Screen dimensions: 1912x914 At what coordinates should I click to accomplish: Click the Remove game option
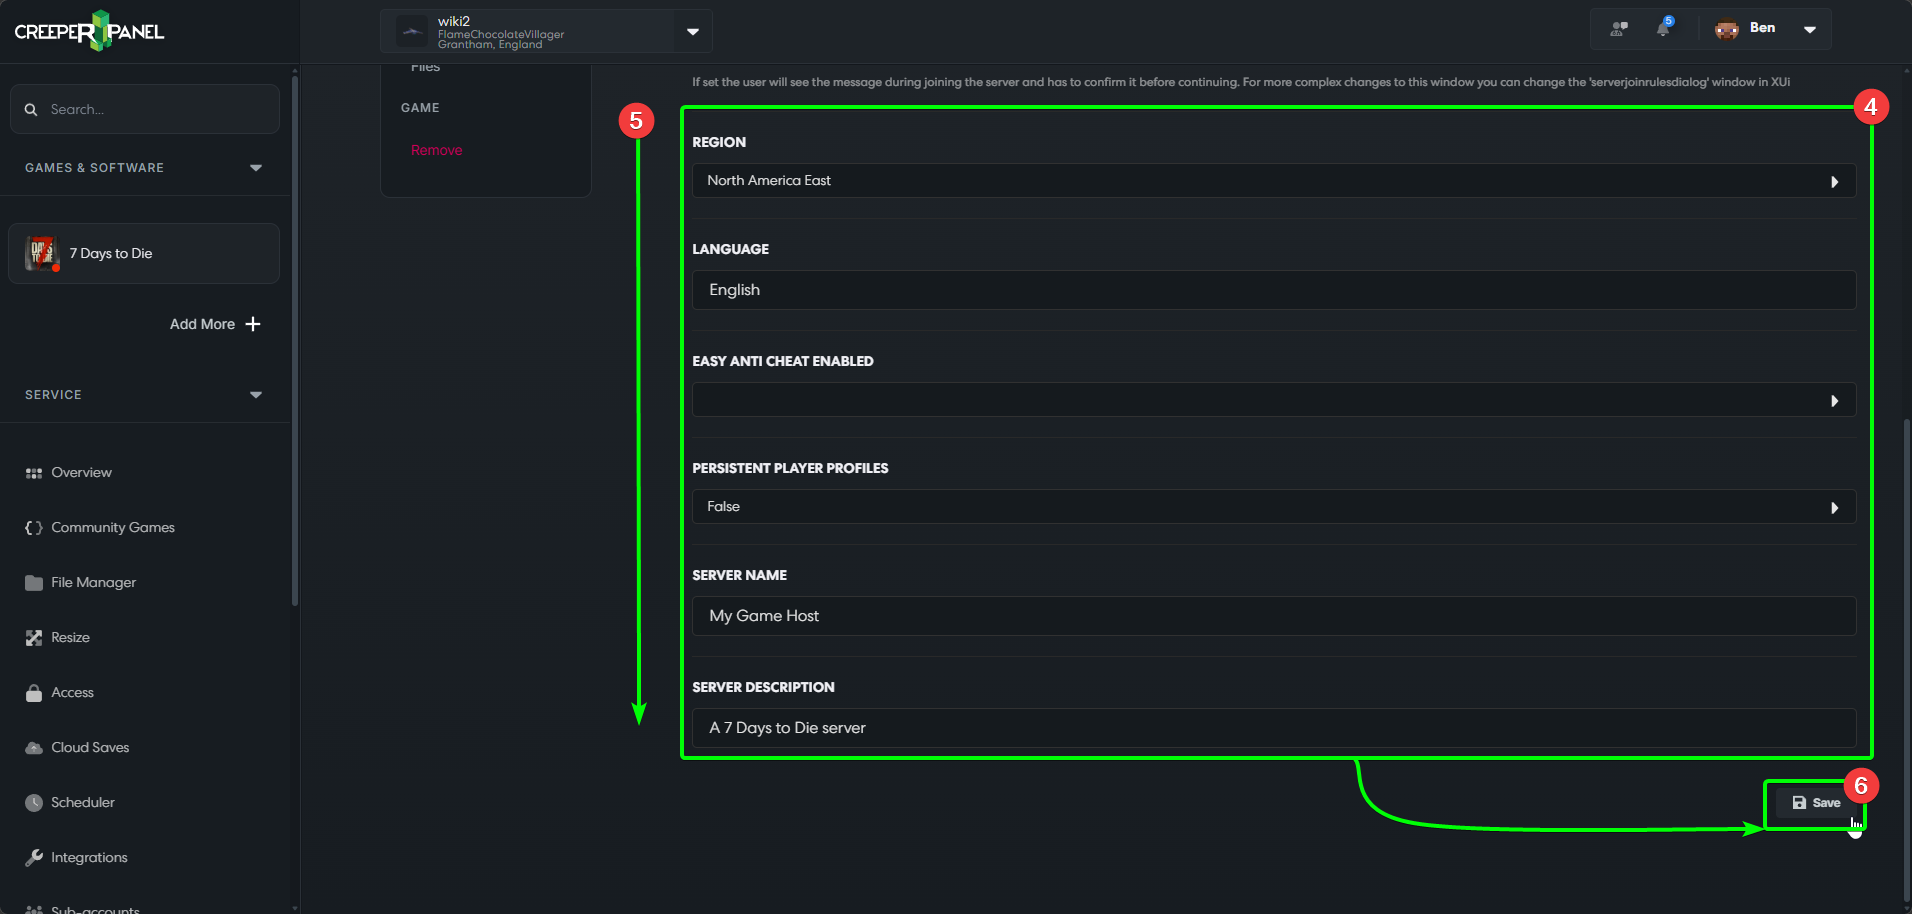click(436, 150)
